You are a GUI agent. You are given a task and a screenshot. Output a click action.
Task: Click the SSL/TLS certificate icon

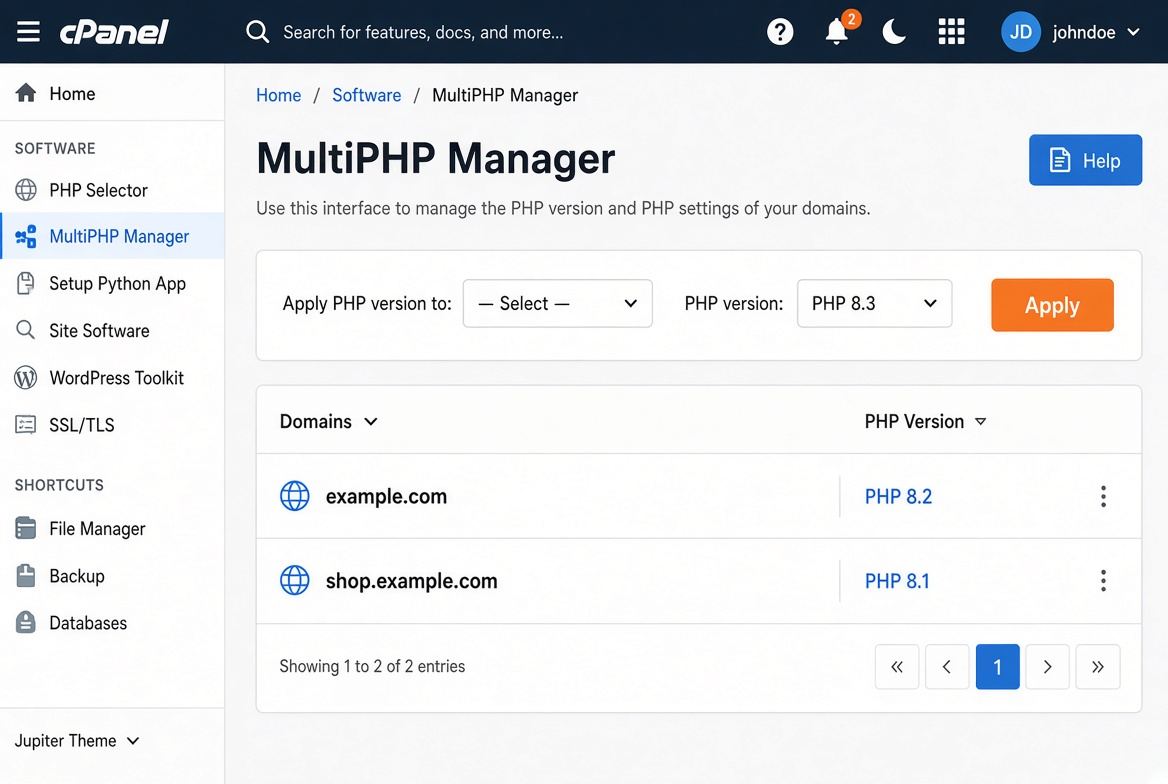click(x=25, y=425)
